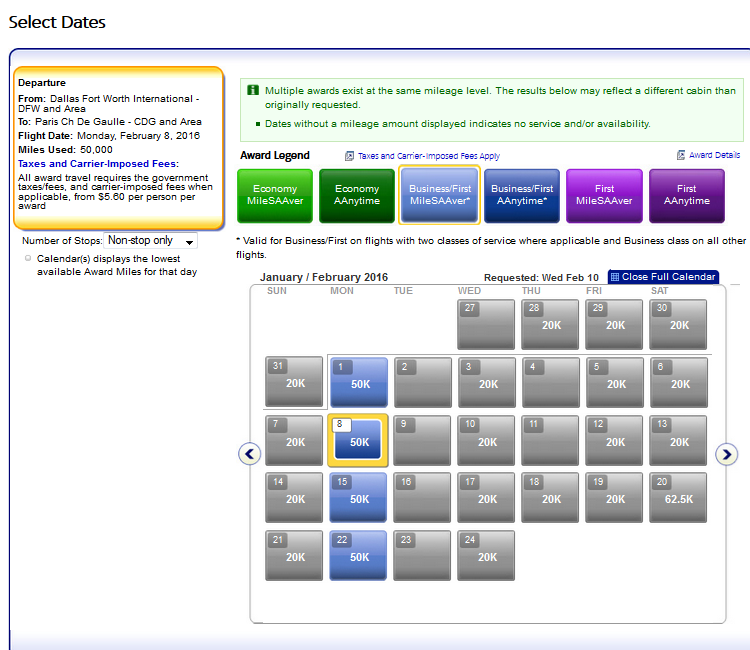Screen dimensions: 750x650
Task: Choose Economy AAnytime award type
Action: pos(357,195)
